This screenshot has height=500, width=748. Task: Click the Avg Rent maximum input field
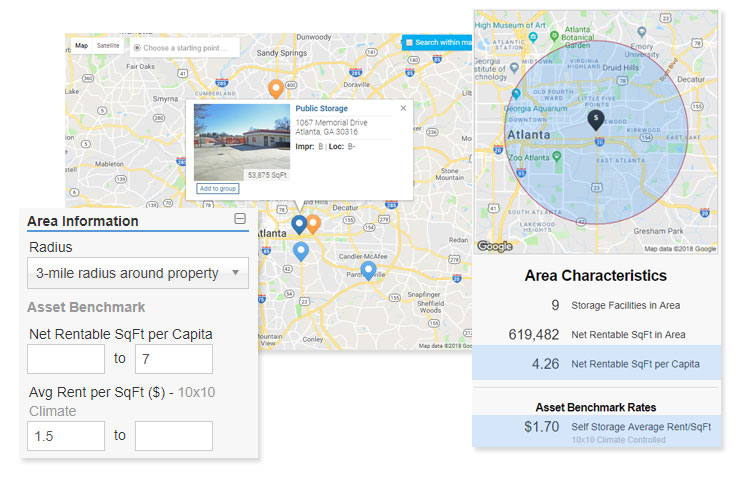174,436
